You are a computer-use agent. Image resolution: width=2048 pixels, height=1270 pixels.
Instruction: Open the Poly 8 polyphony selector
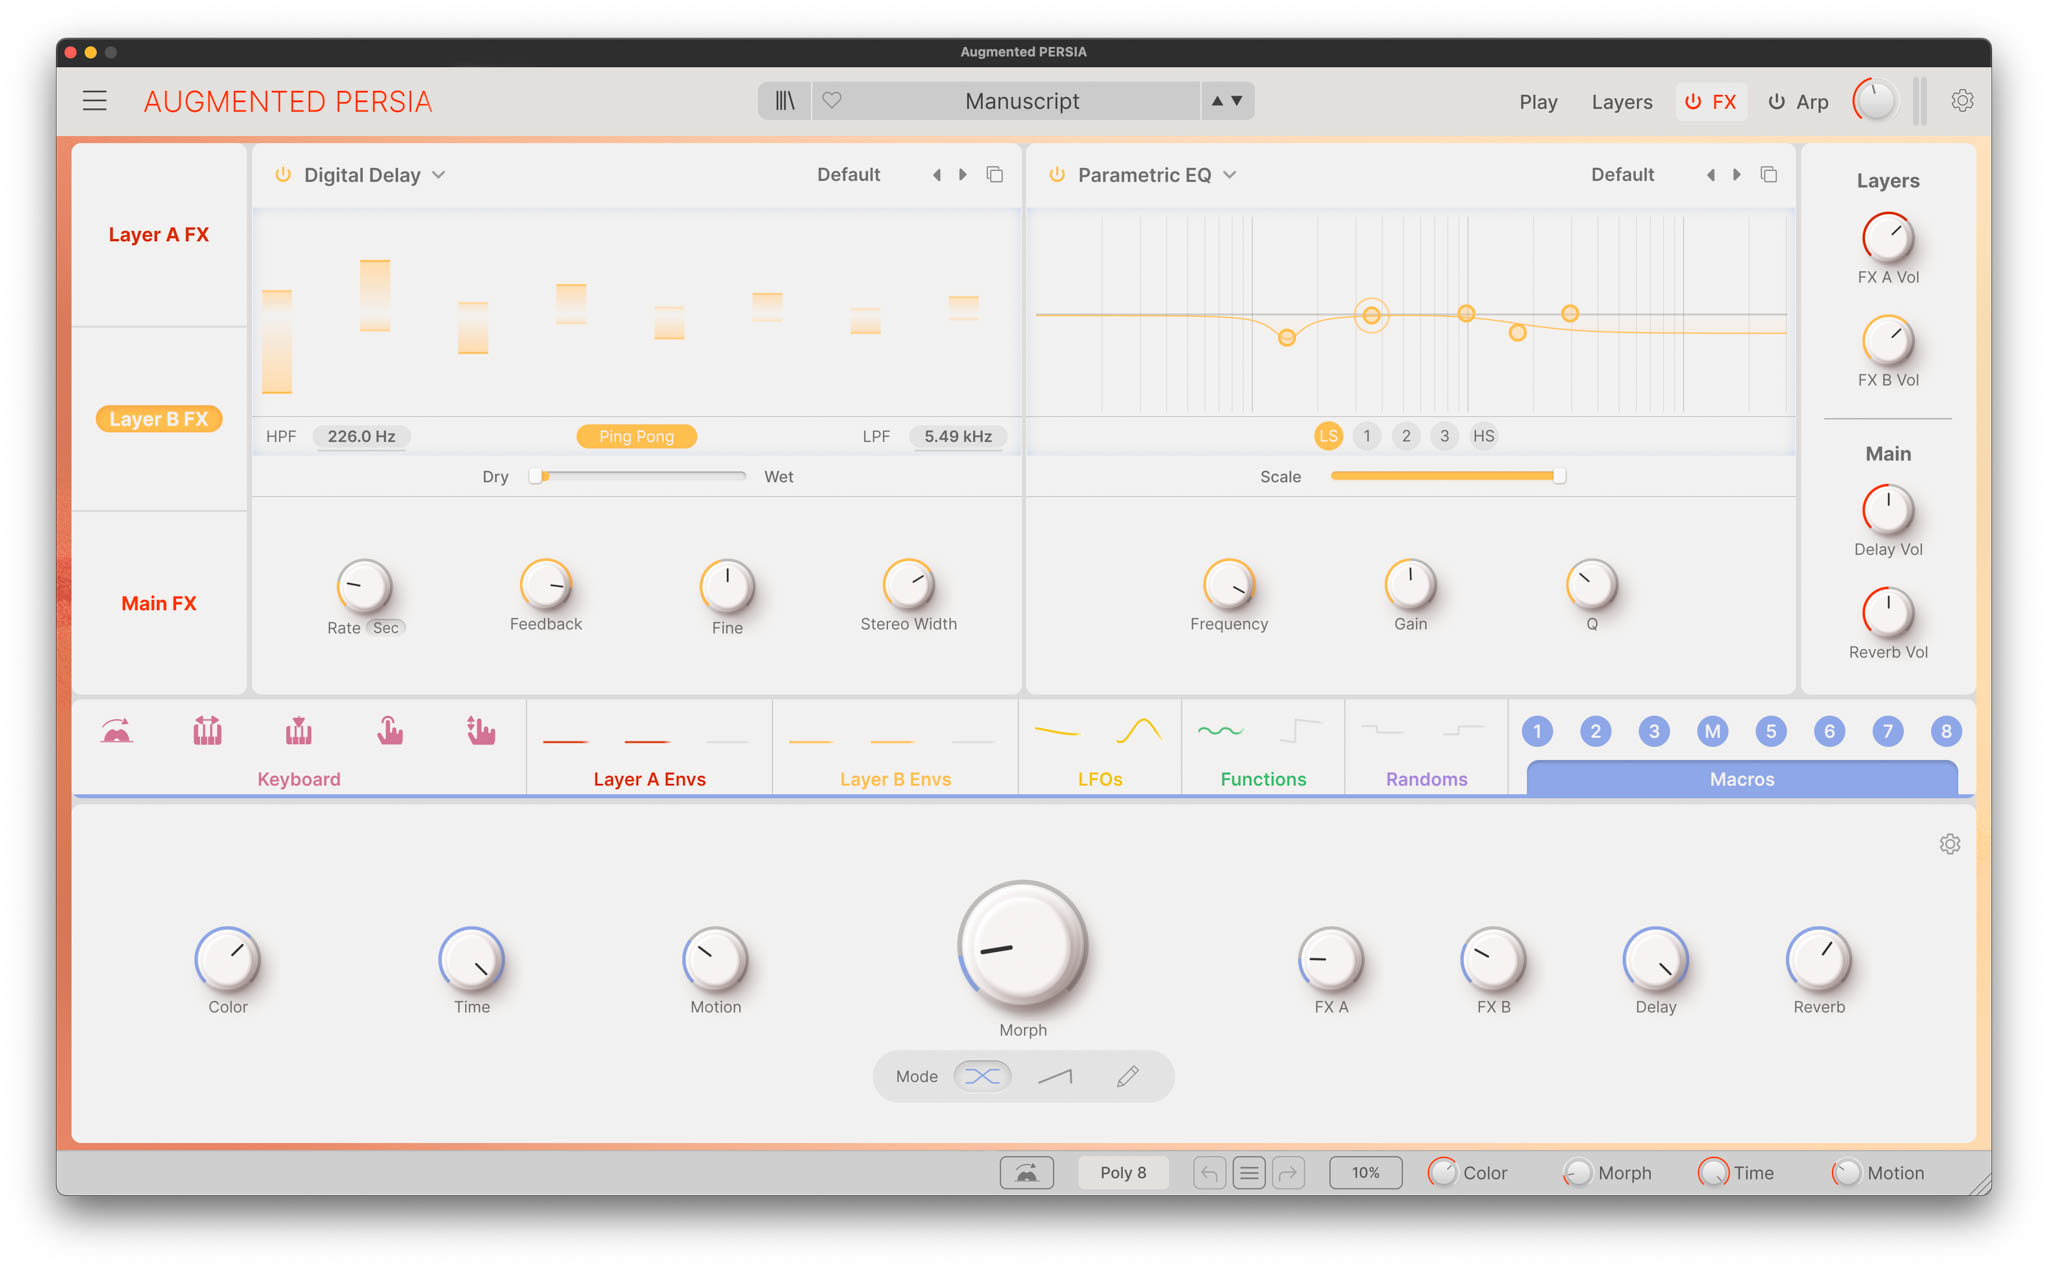point(1123,1173)
